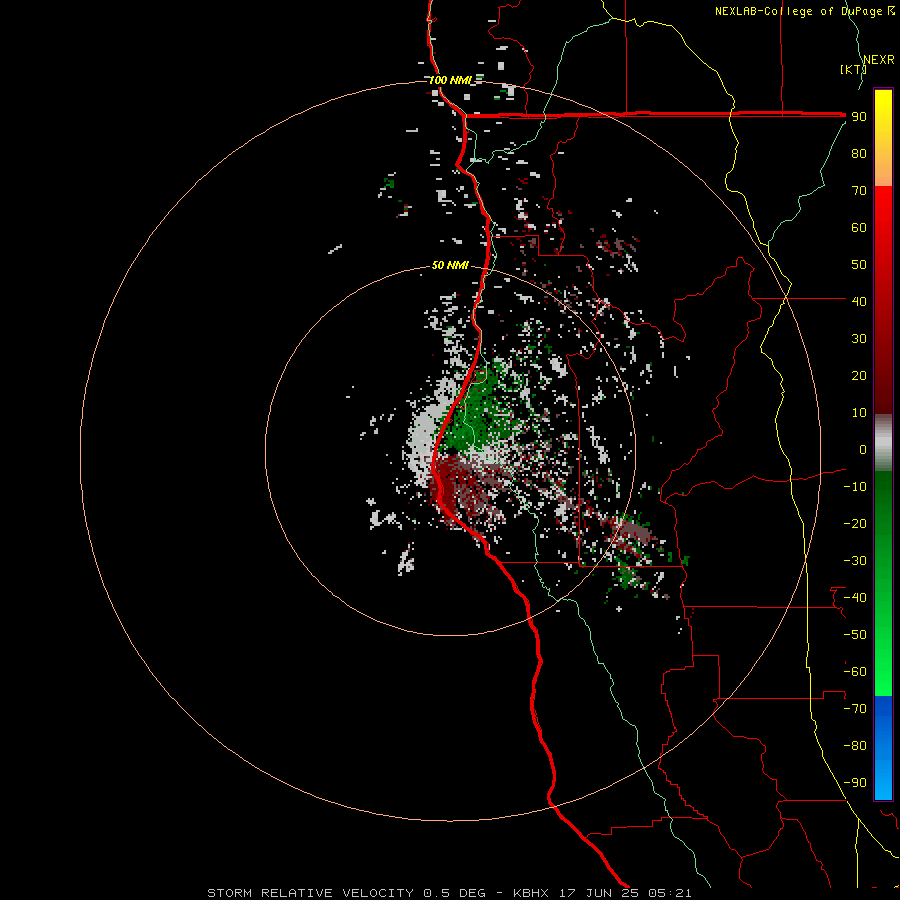The image size is (900, 900).
Task: Click the "50 NMI" range ring label
Action: coord(450,265)
